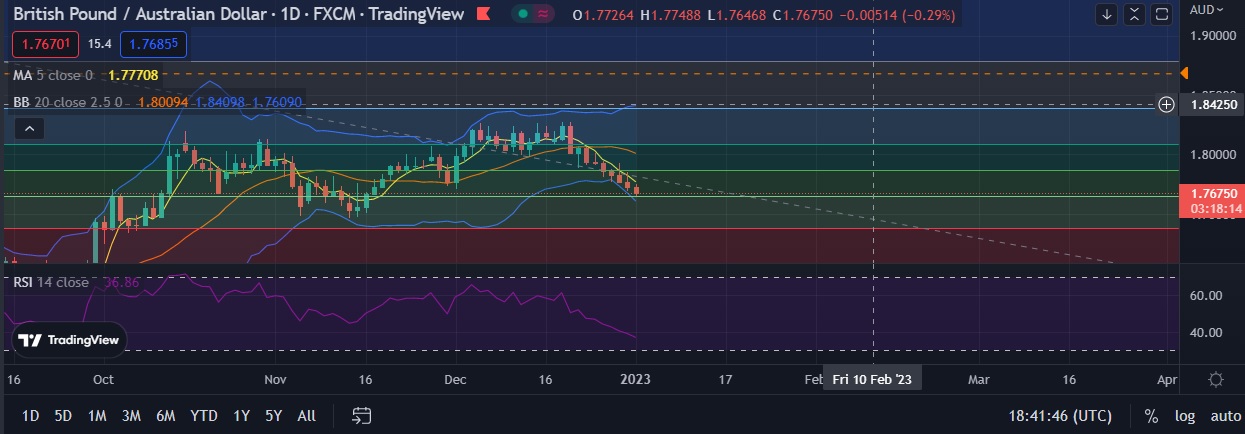This screenshot has width=1245, height=434.
Task: Click the orange alert arrow marker on price axis
Action: [1184, 73]
